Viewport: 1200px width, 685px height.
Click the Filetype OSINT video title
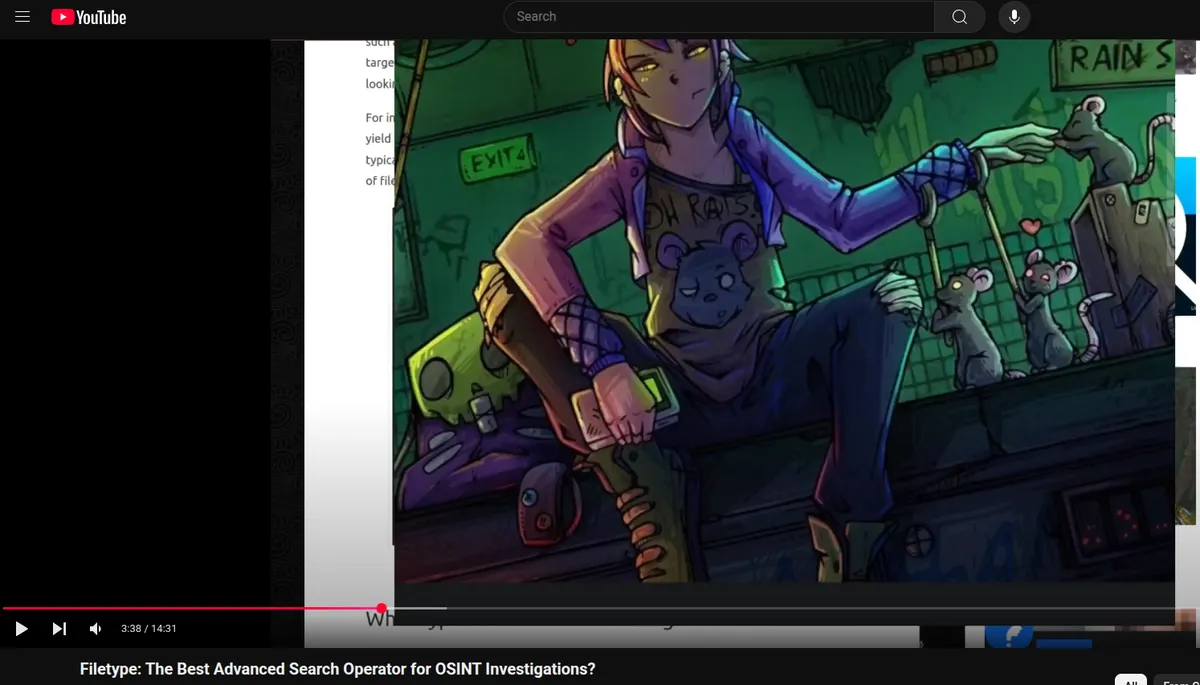point(337,669)
